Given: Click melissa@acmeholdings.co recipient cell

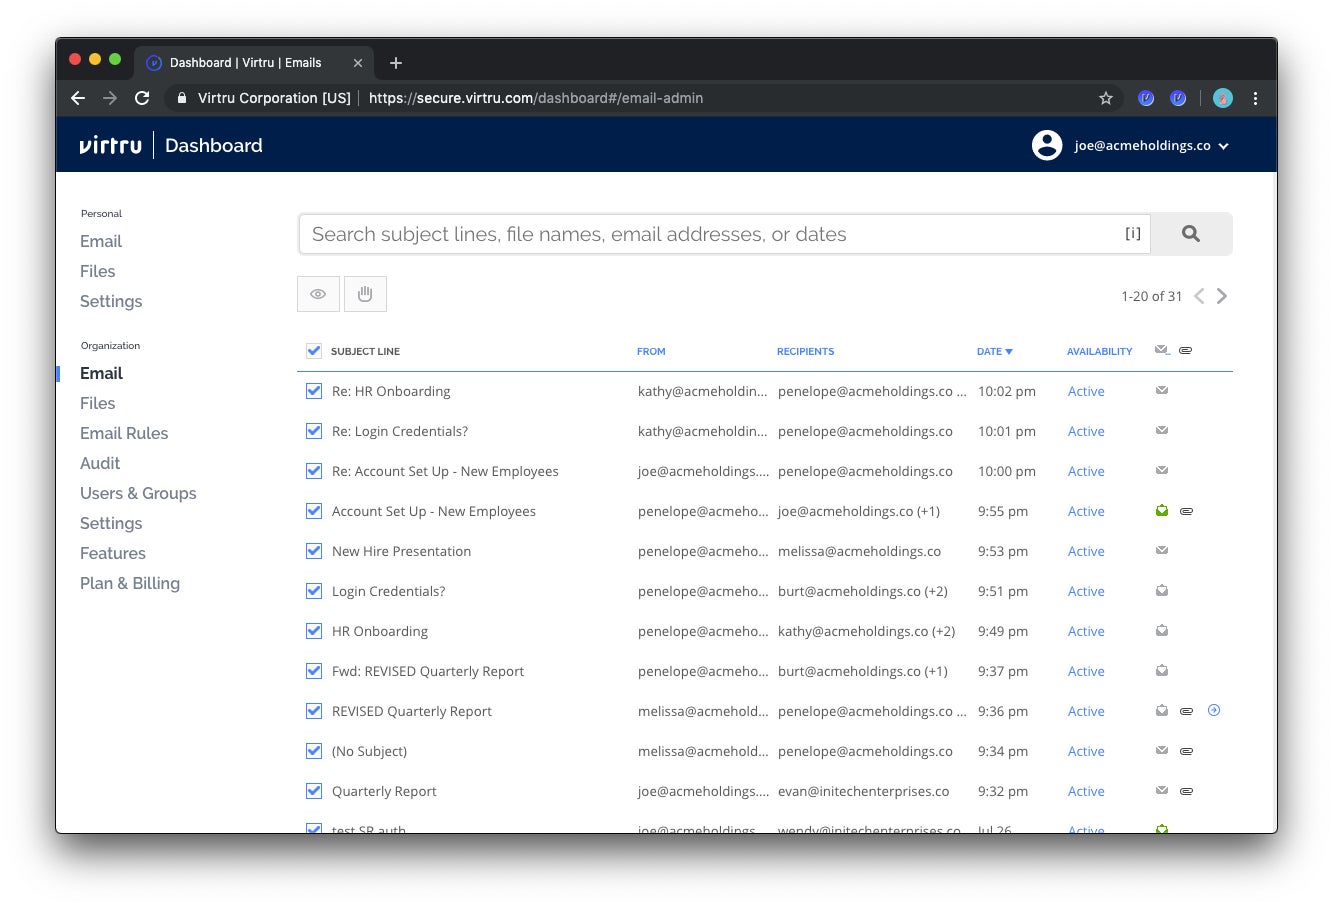Looking at the screenshot, I should tap(859, 551).
